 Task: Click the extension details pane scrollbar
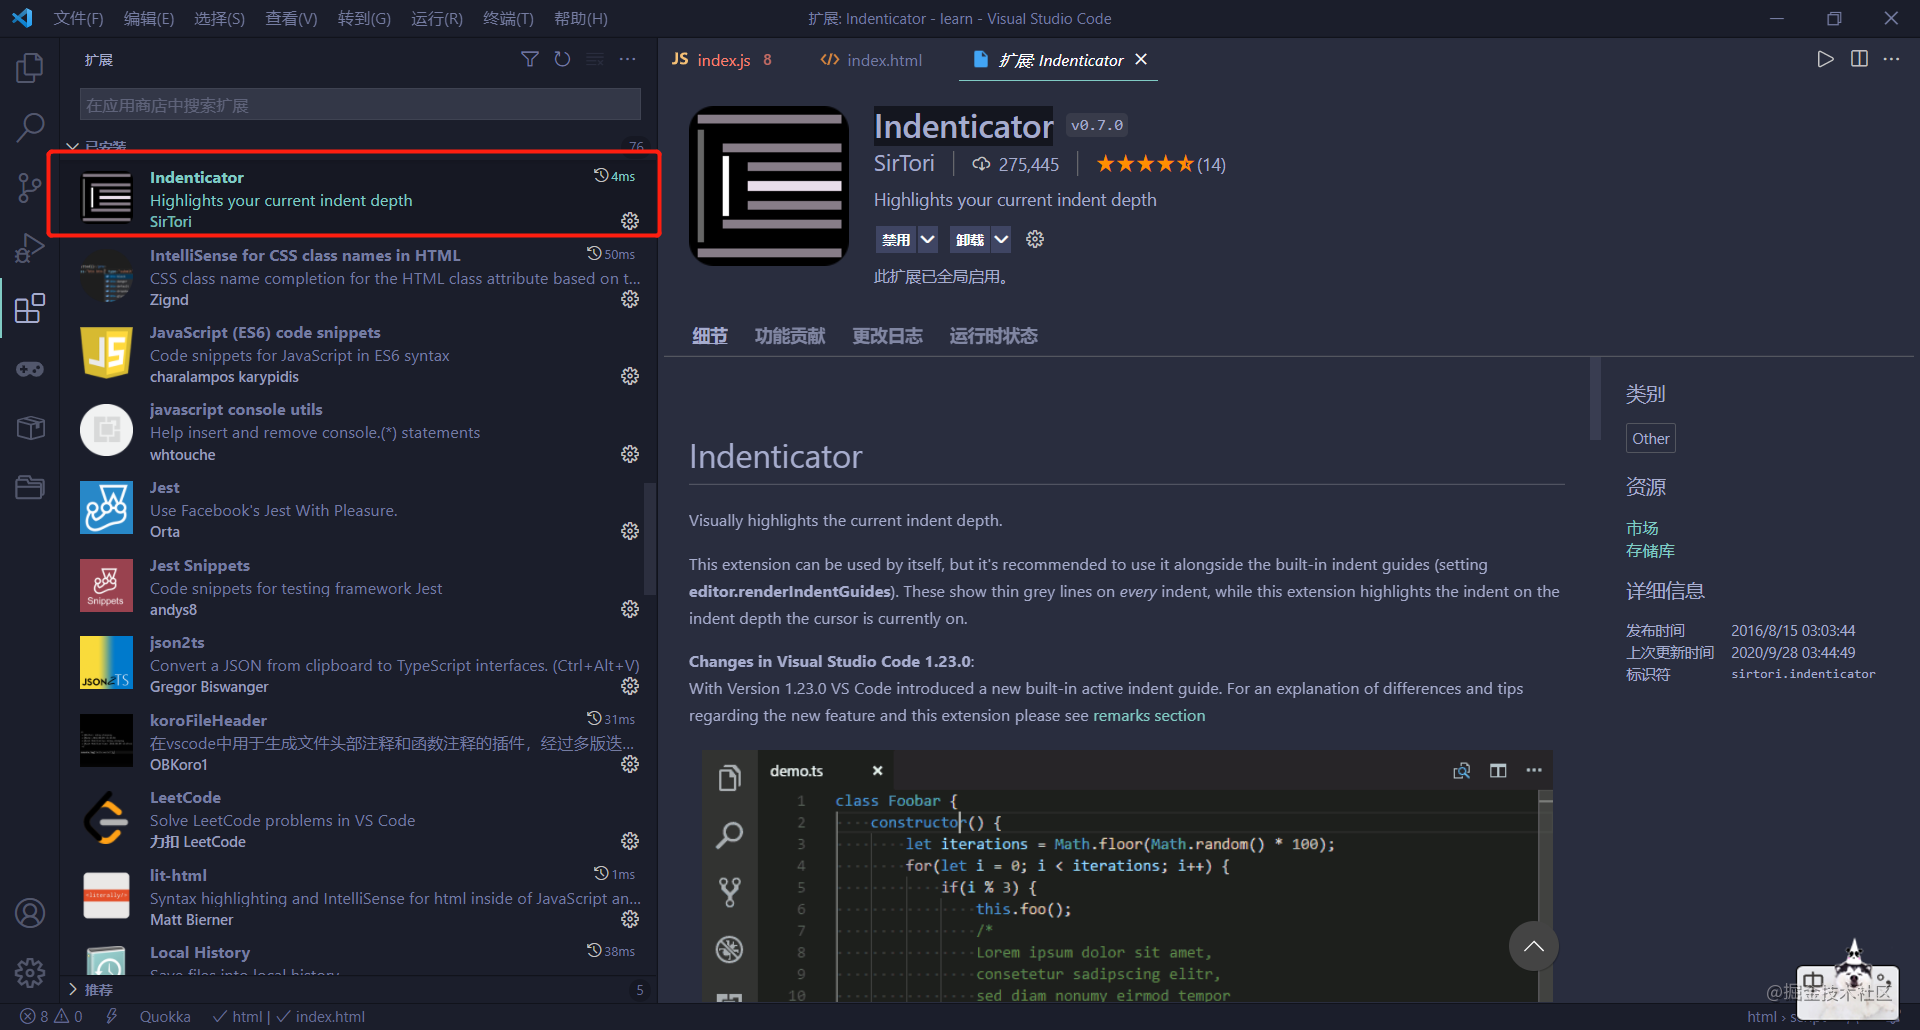tap(1595, 398)
